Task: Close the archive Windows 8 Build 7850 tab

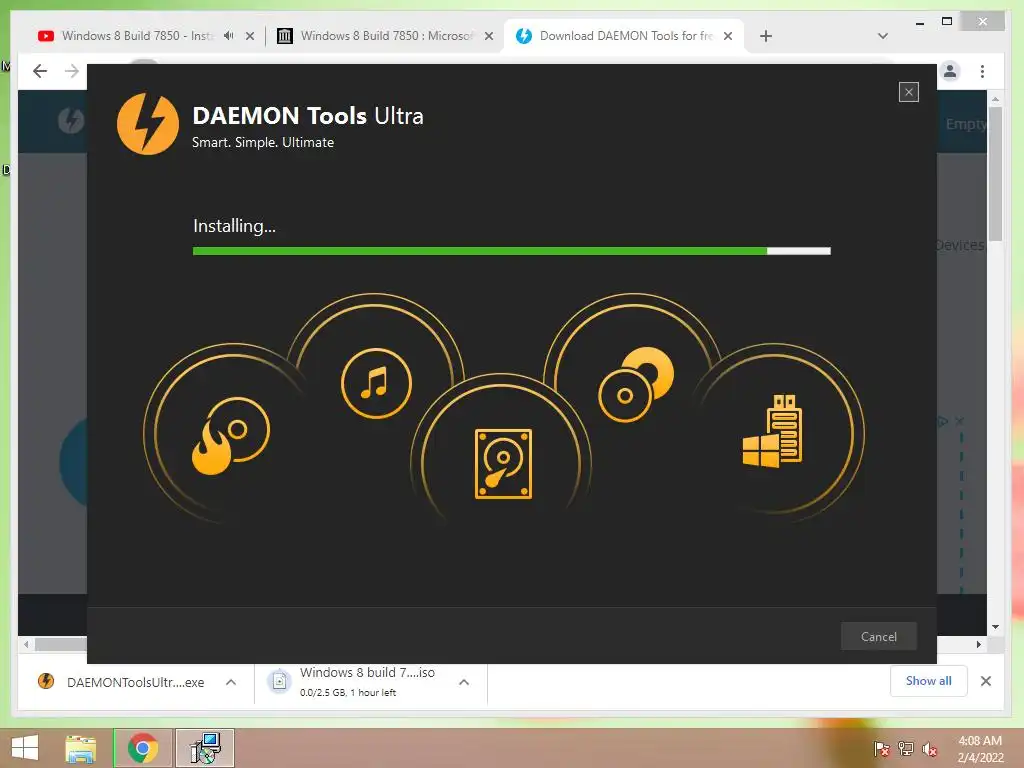Action: pos(488,37)
